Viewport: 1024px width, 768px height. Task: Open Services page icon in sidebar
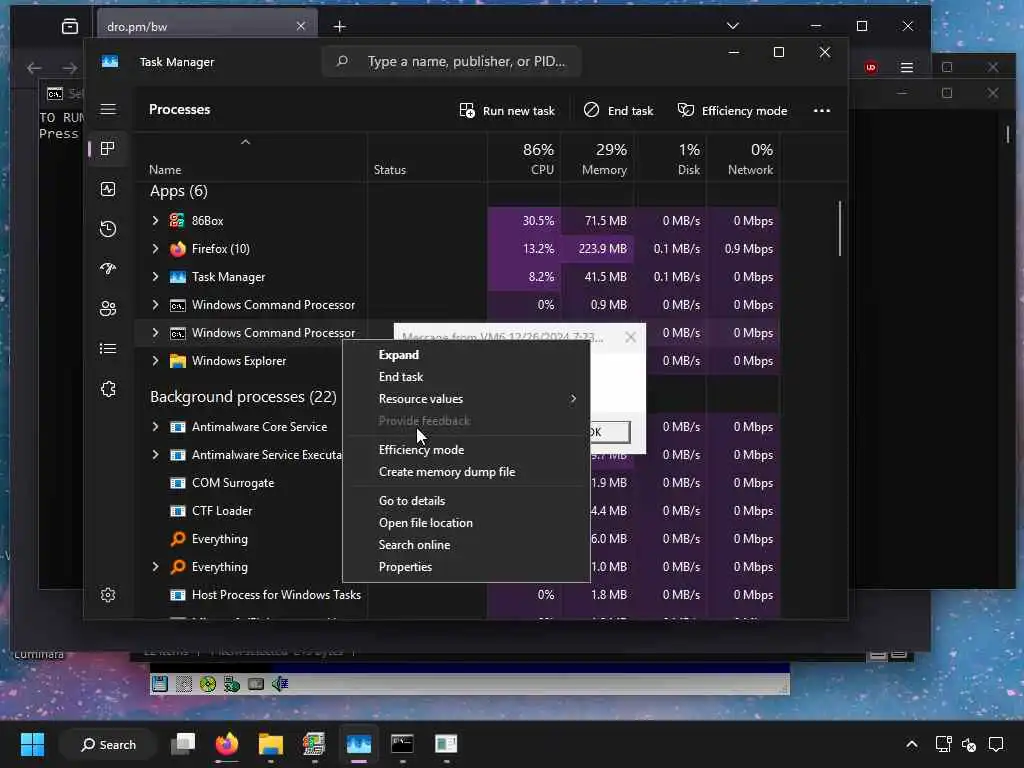click(108, 389)
